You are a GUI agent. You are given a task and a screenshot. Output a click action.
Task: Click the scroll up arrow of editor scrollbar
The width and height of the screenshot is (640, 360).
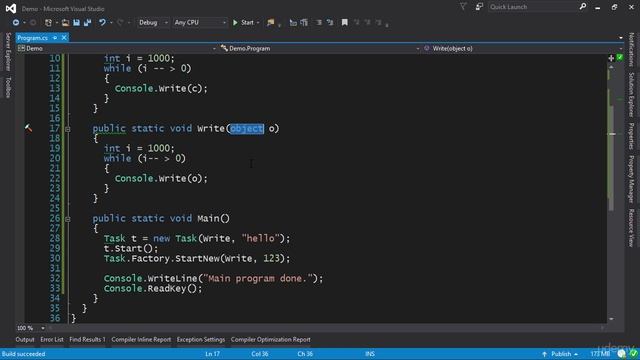tap(611, 67)
